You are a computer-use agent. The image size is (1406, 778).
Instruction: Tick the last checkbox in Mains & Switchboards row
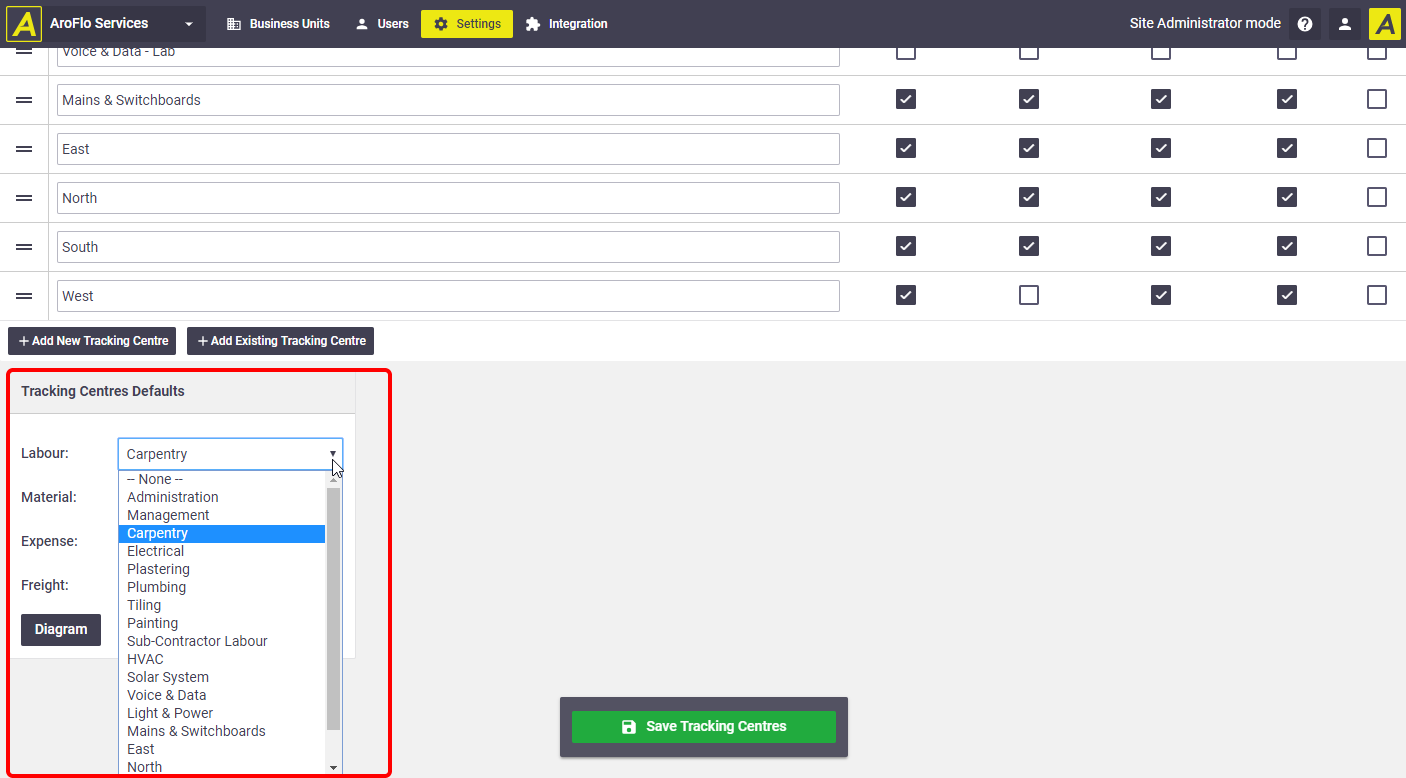click(1377, 99)
